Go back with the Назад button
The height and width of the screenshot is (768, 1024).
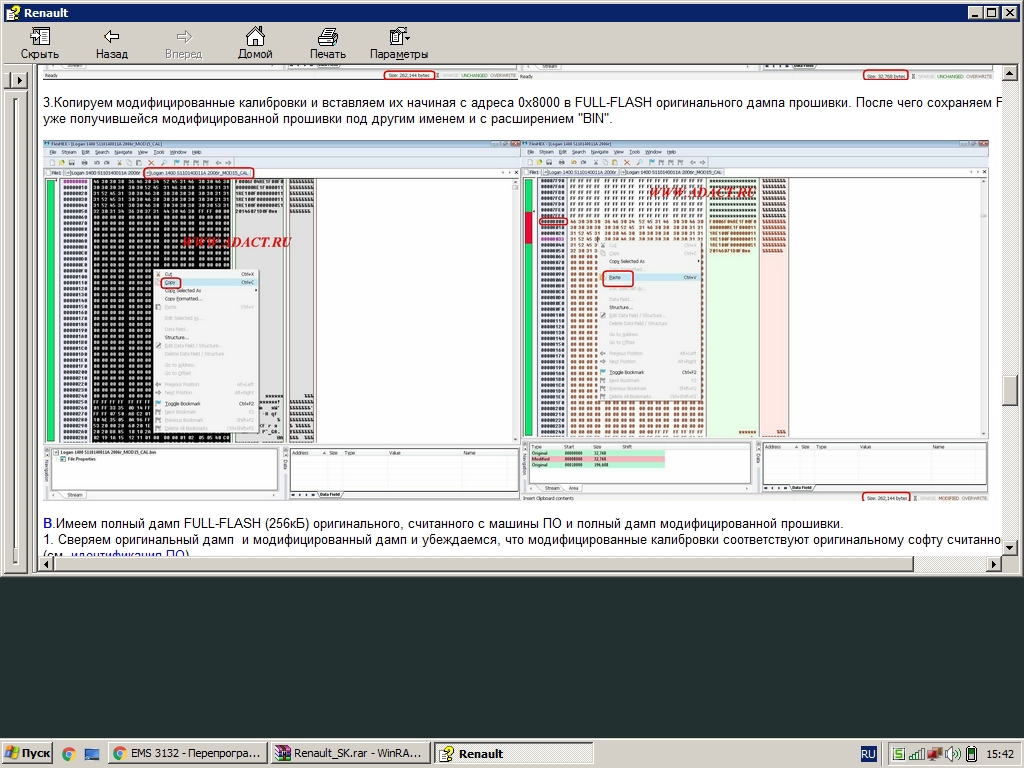pyautogui.click(x=112, y=44)
